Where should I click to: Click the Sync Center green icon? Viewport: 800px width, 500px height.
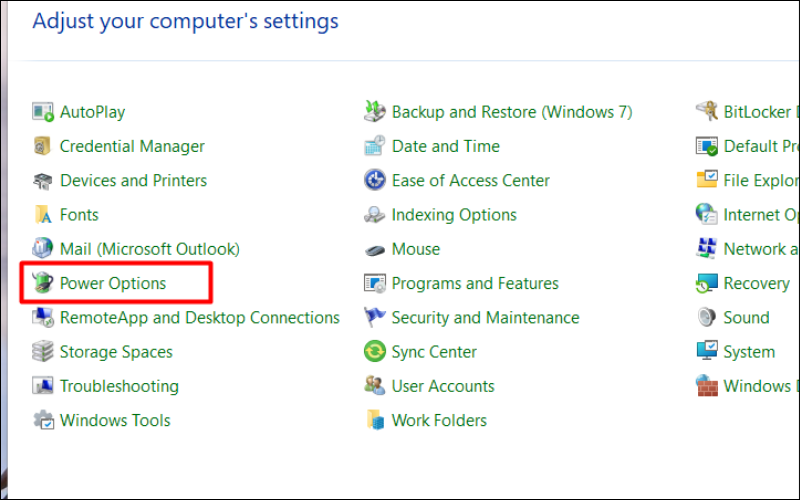375,352
